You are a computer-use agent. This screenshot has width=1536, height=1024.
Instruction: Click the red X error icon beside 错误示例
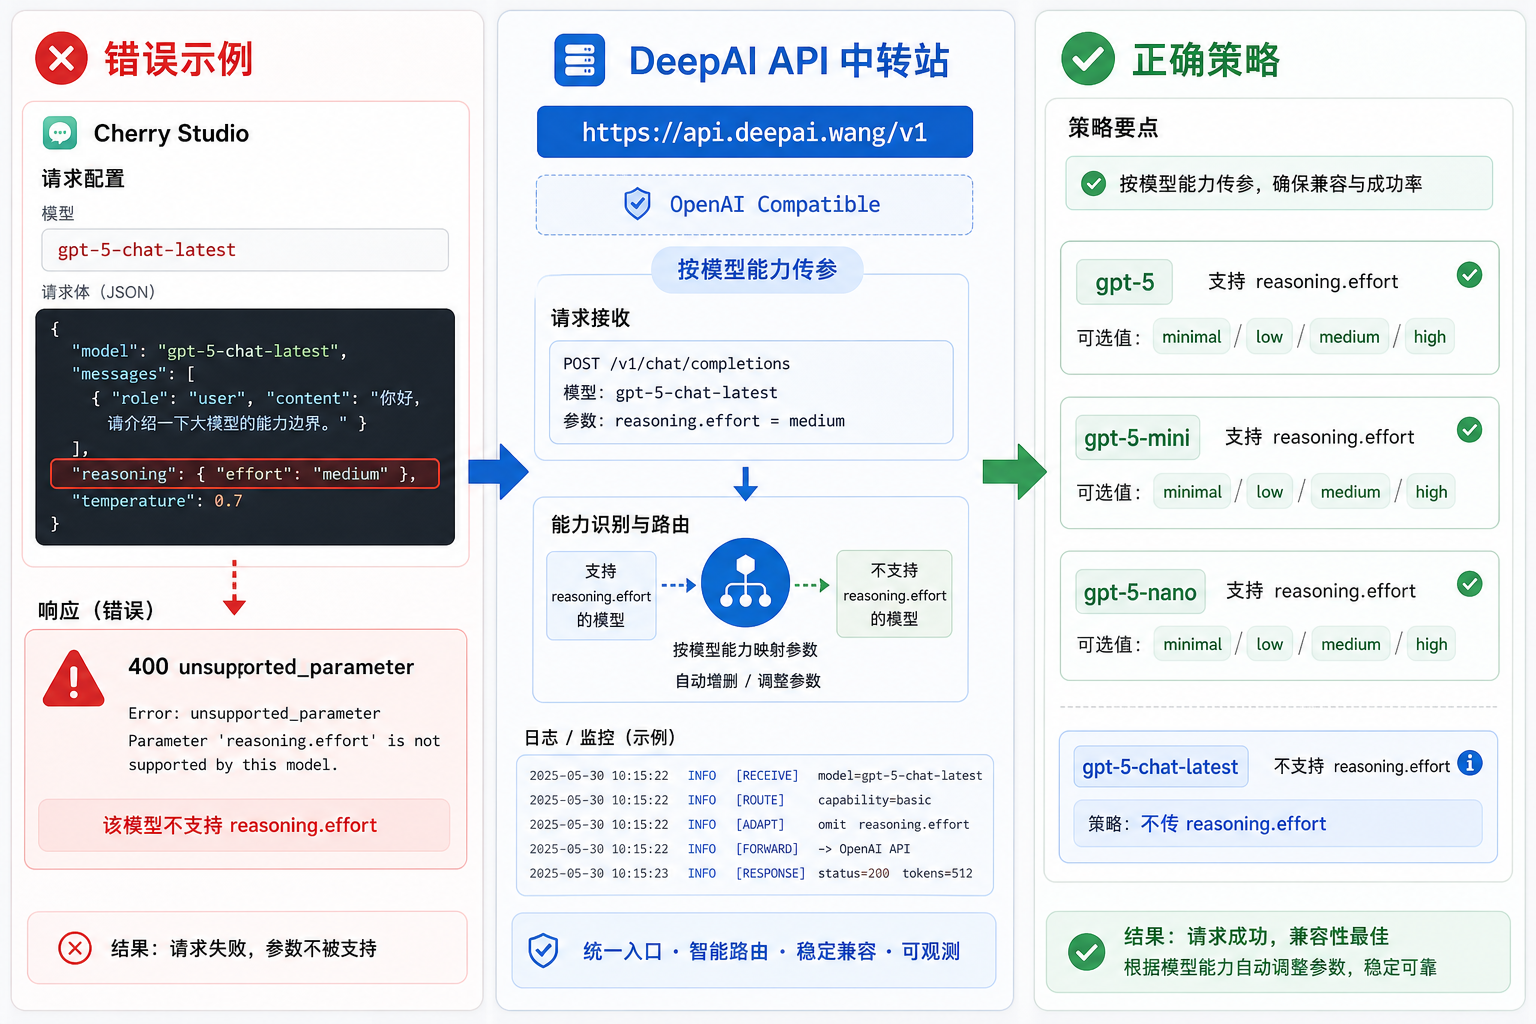click(x=62, y=59)
